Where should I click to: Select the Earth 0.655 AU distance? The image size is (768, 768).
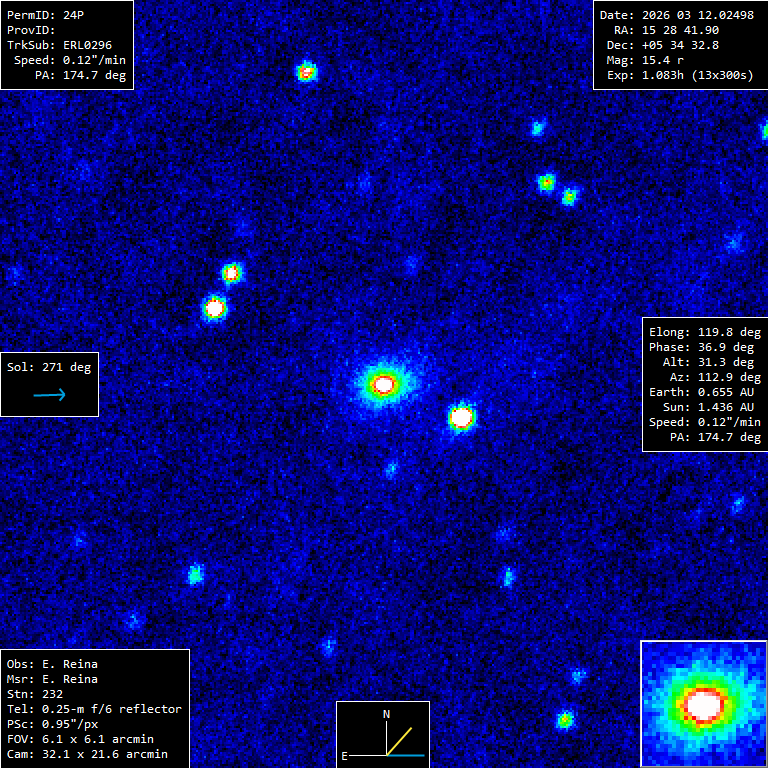coord(701,392)
